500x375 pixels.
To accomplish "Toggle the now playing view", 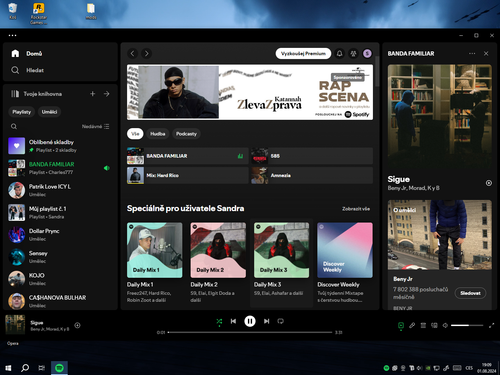I will pos(401,326).
